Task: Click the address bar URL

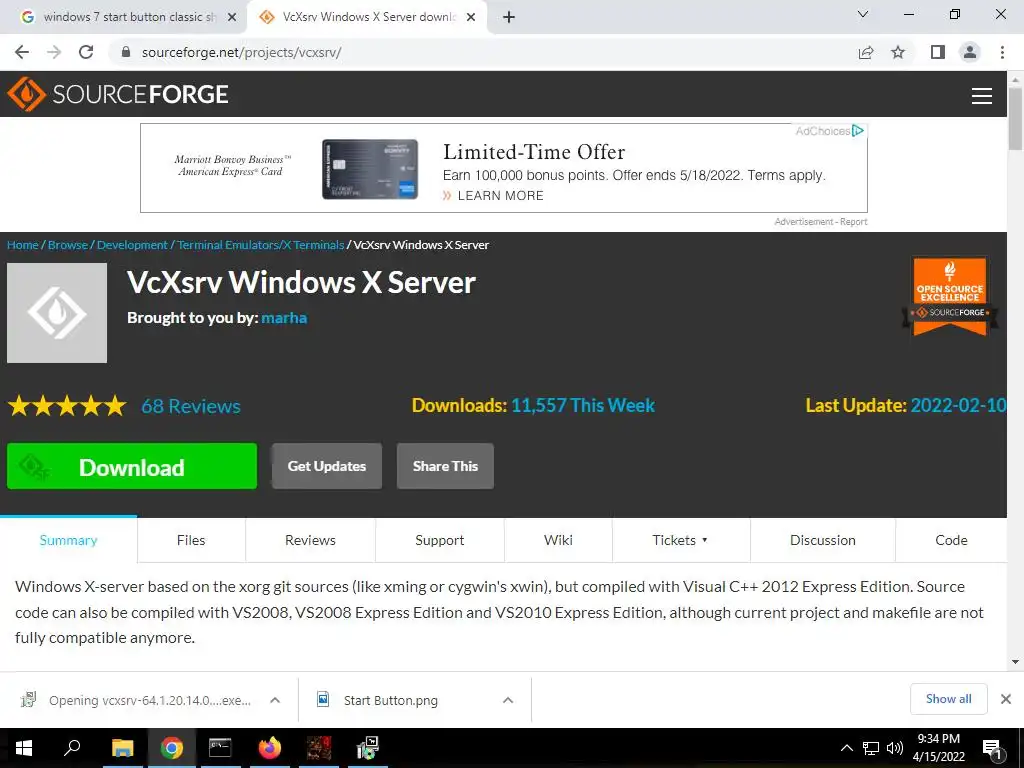Action: point(242,52)
